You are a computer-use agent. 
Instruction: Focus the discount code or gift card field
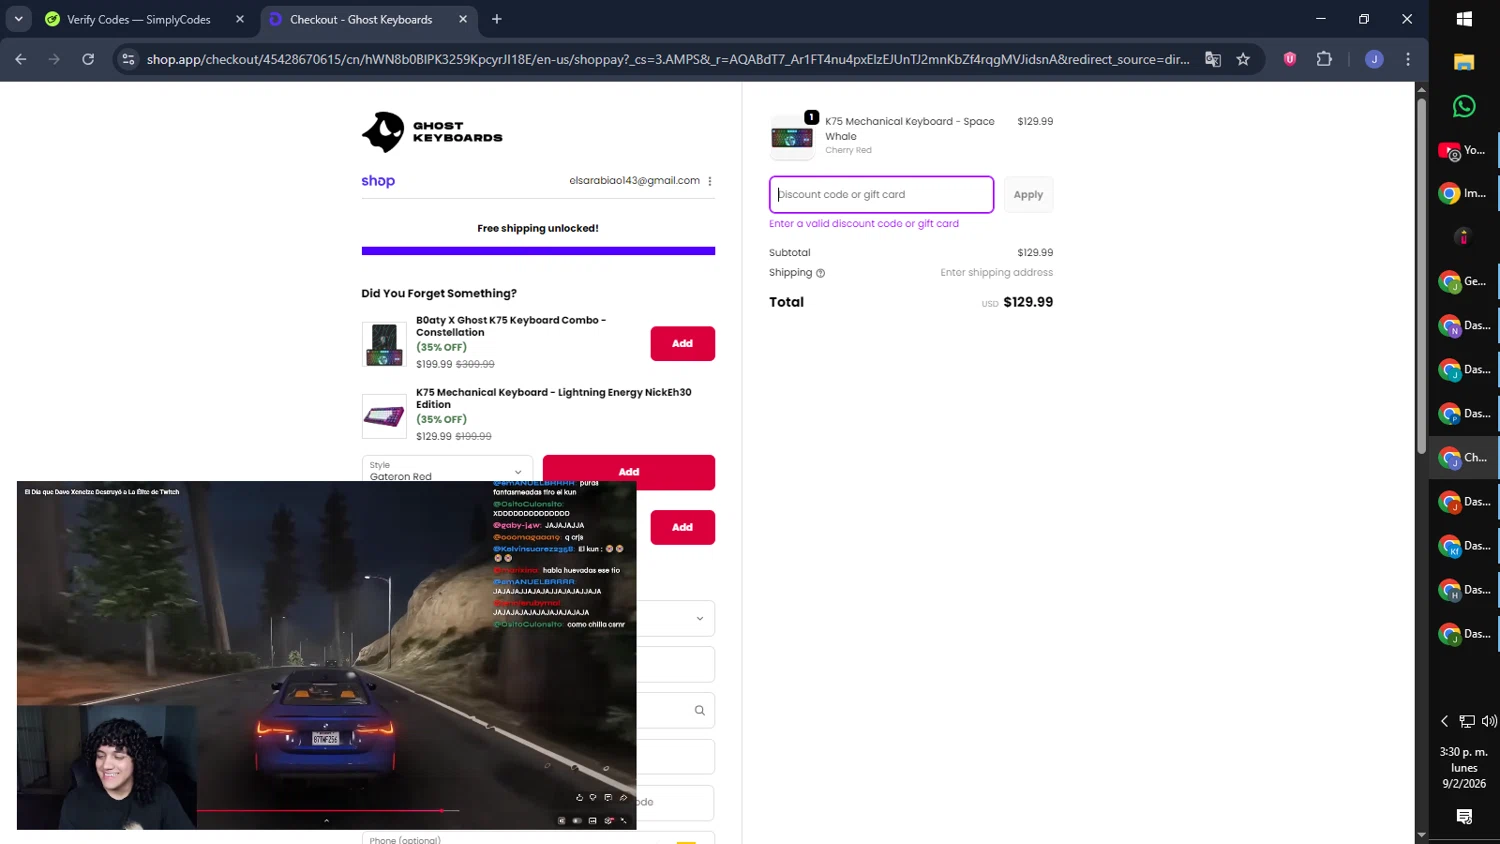(881, 194)
